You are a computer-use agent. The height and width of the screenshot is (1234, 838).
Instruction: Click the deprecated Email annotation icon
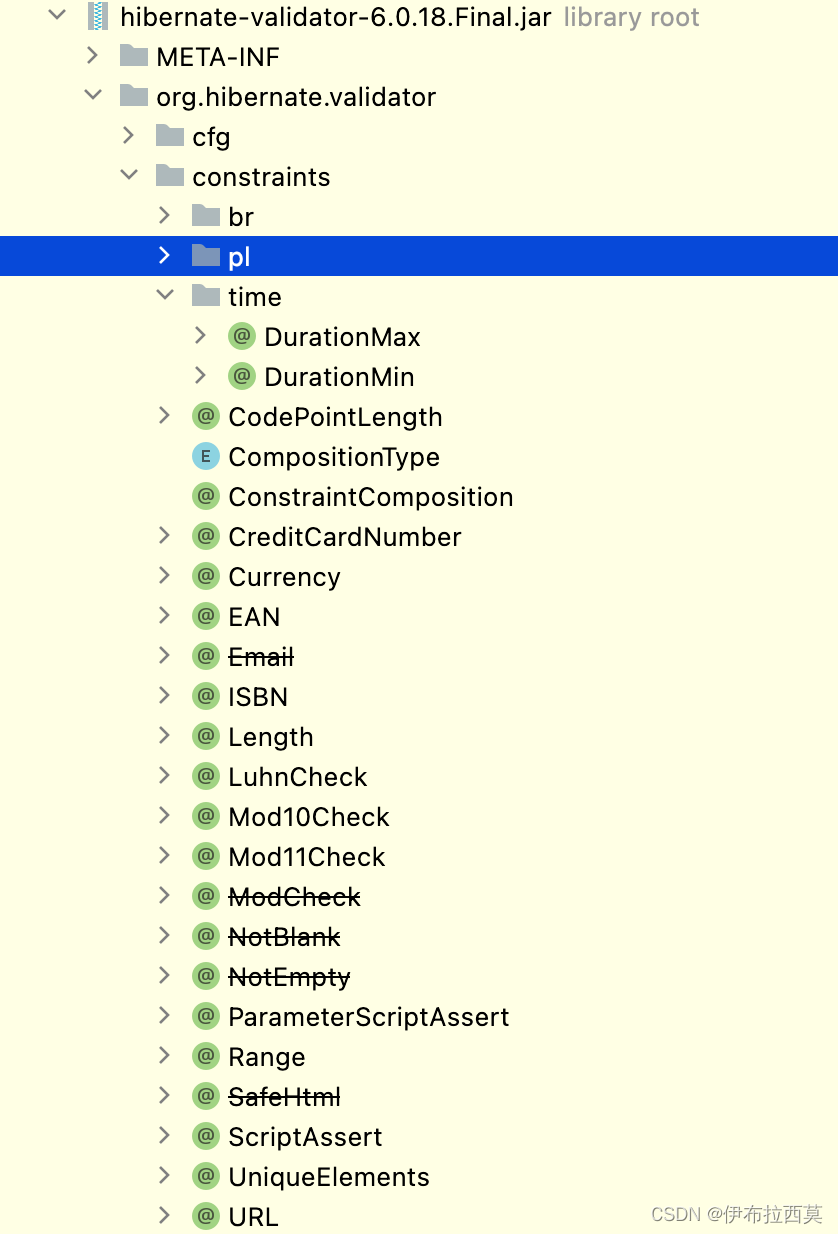206,656
